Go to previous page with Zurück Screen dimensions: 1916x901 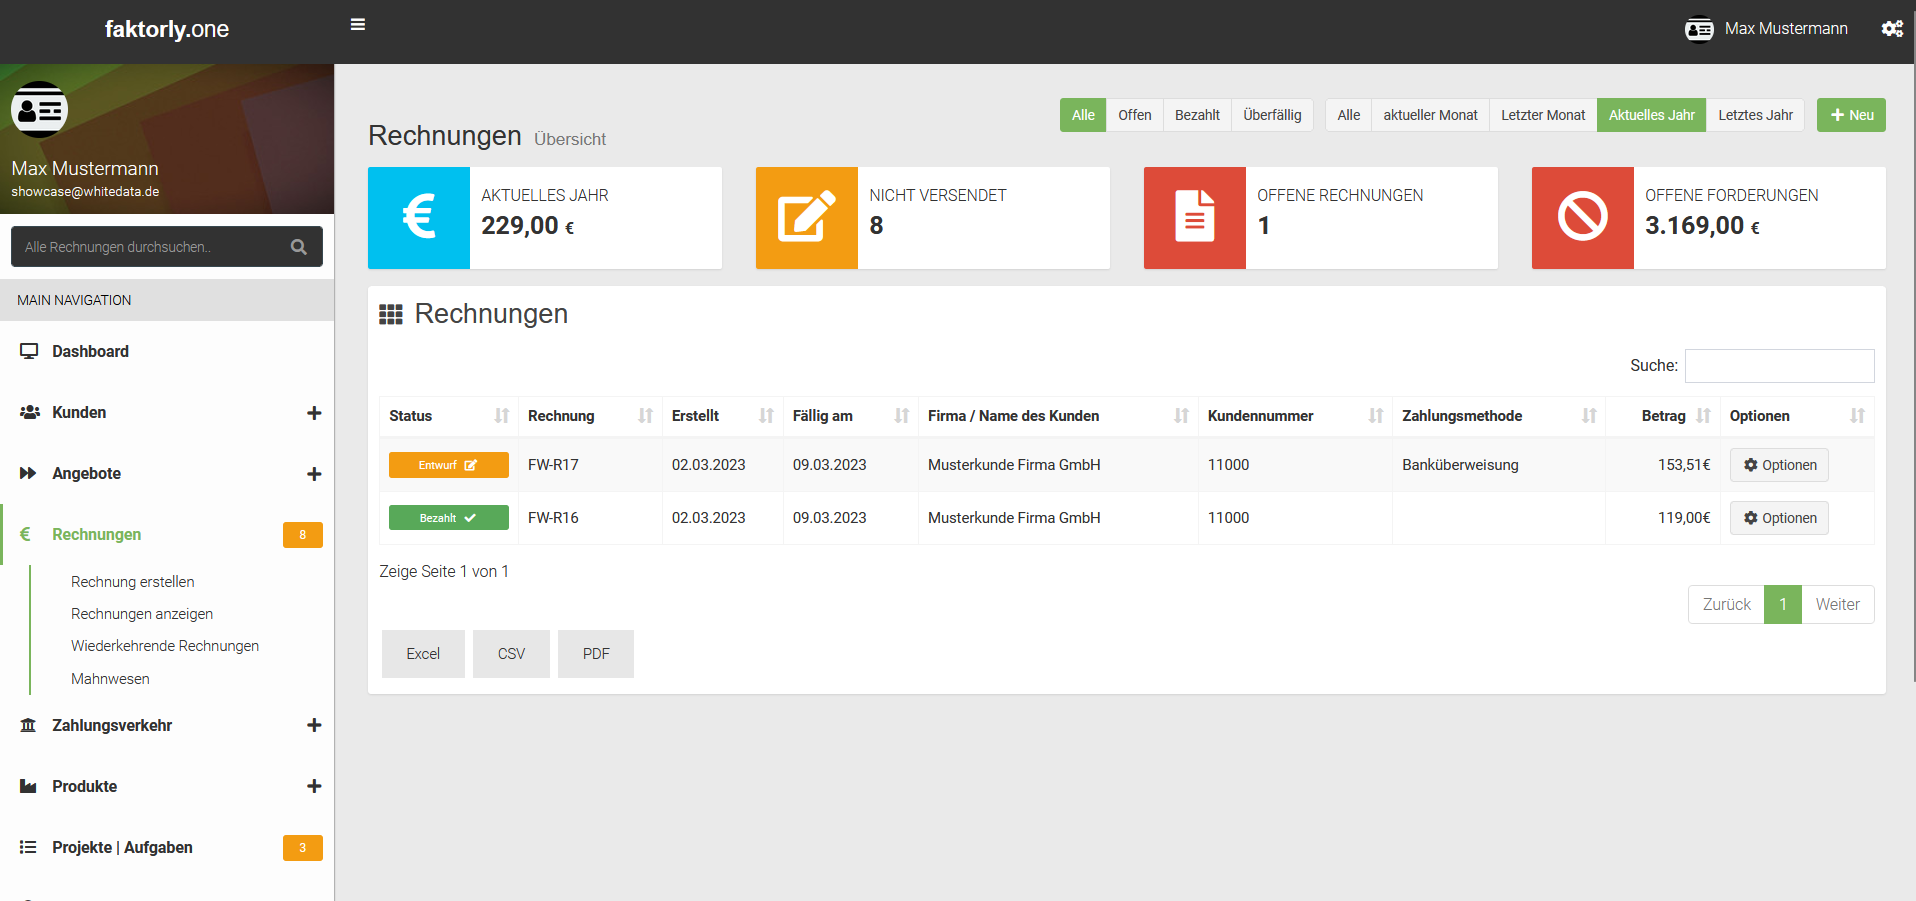[x=1726, y=604]
